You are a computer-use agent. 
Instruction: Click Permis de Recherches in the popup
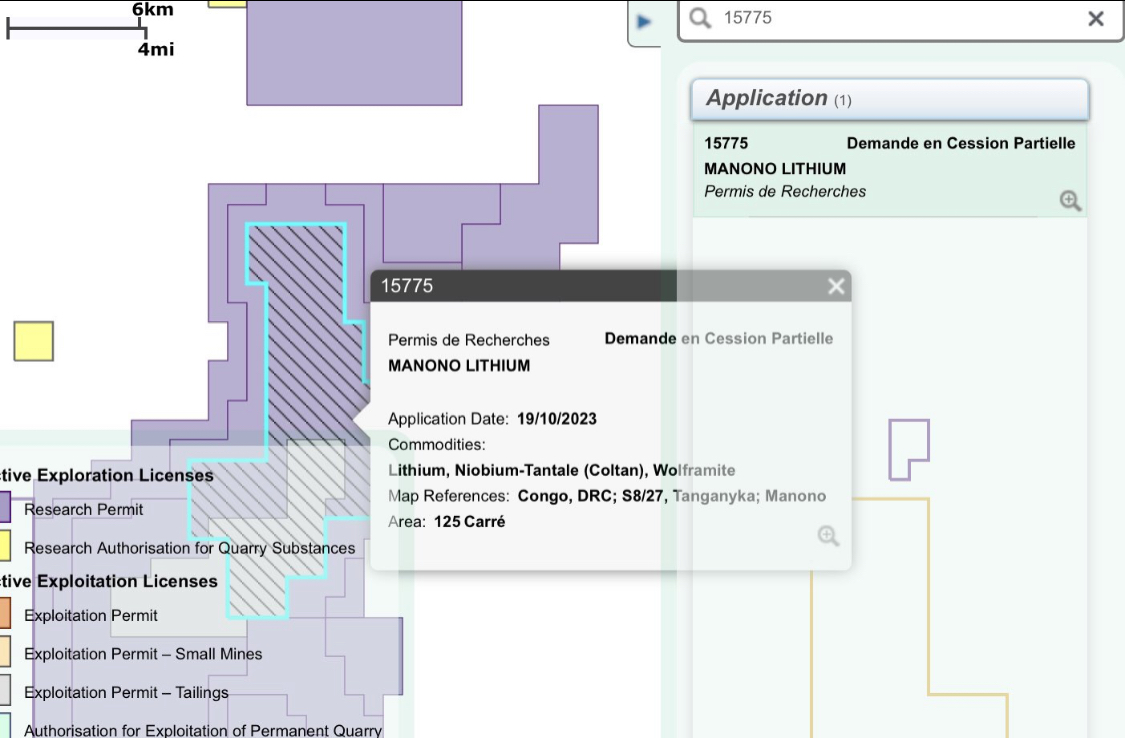click(x=469, y=340)
